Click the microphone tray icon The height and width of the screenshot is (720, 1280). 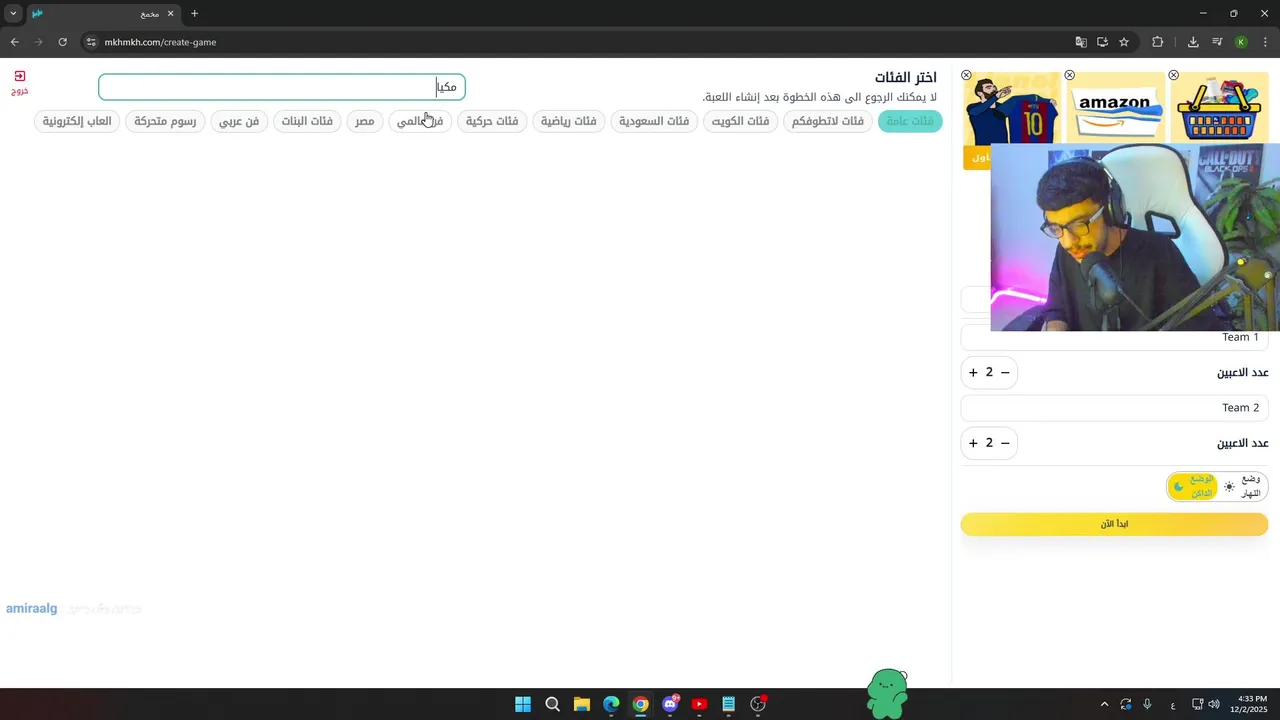click(x=1147, y=704)
